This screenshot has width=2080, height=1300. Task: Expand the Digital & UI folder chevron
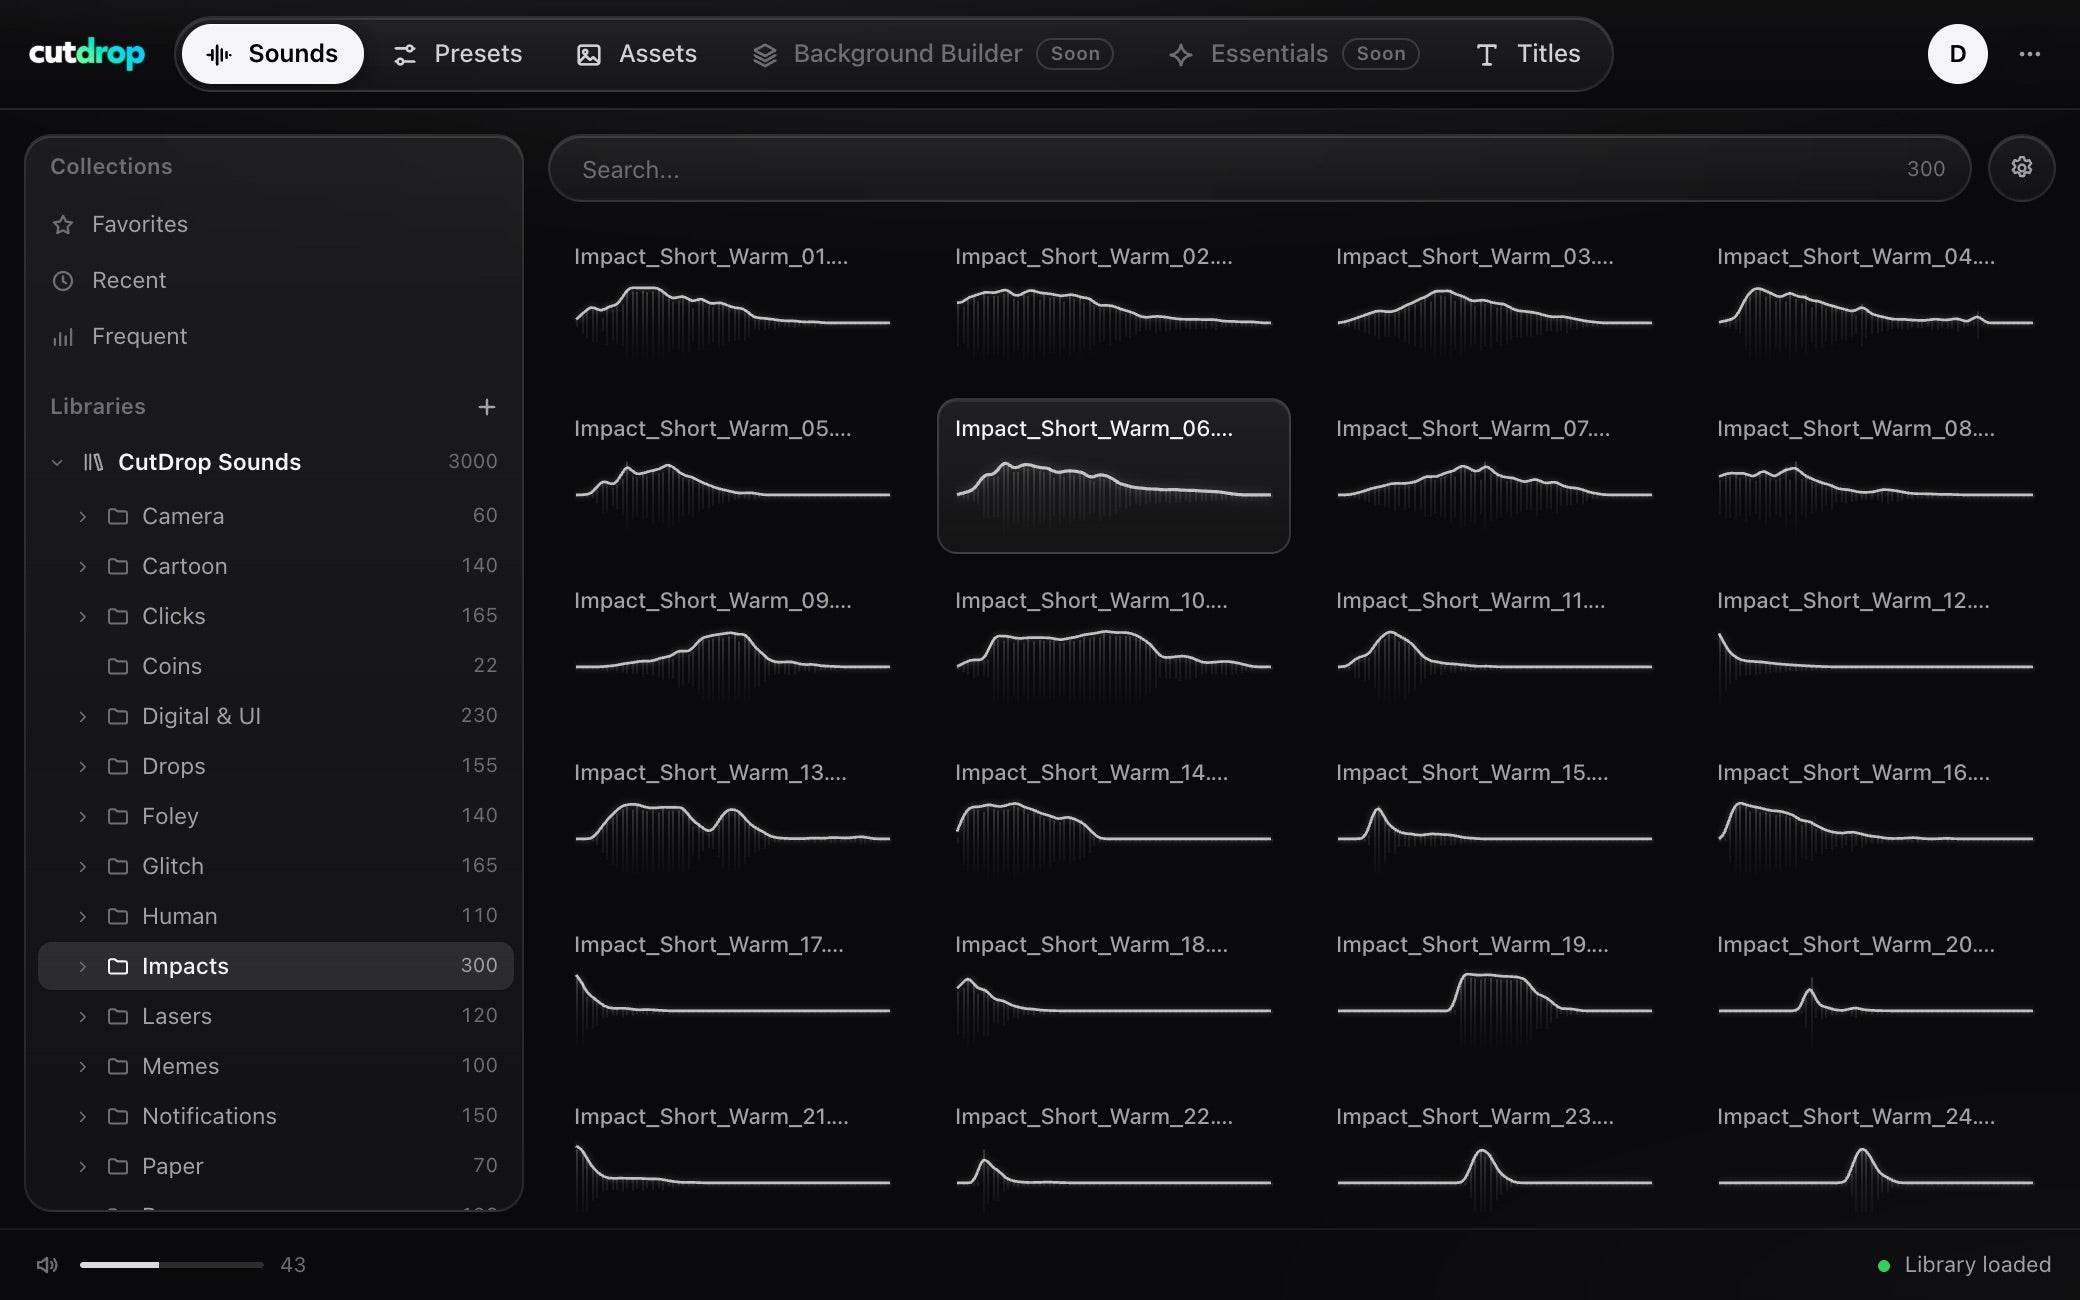coord(83,716)
